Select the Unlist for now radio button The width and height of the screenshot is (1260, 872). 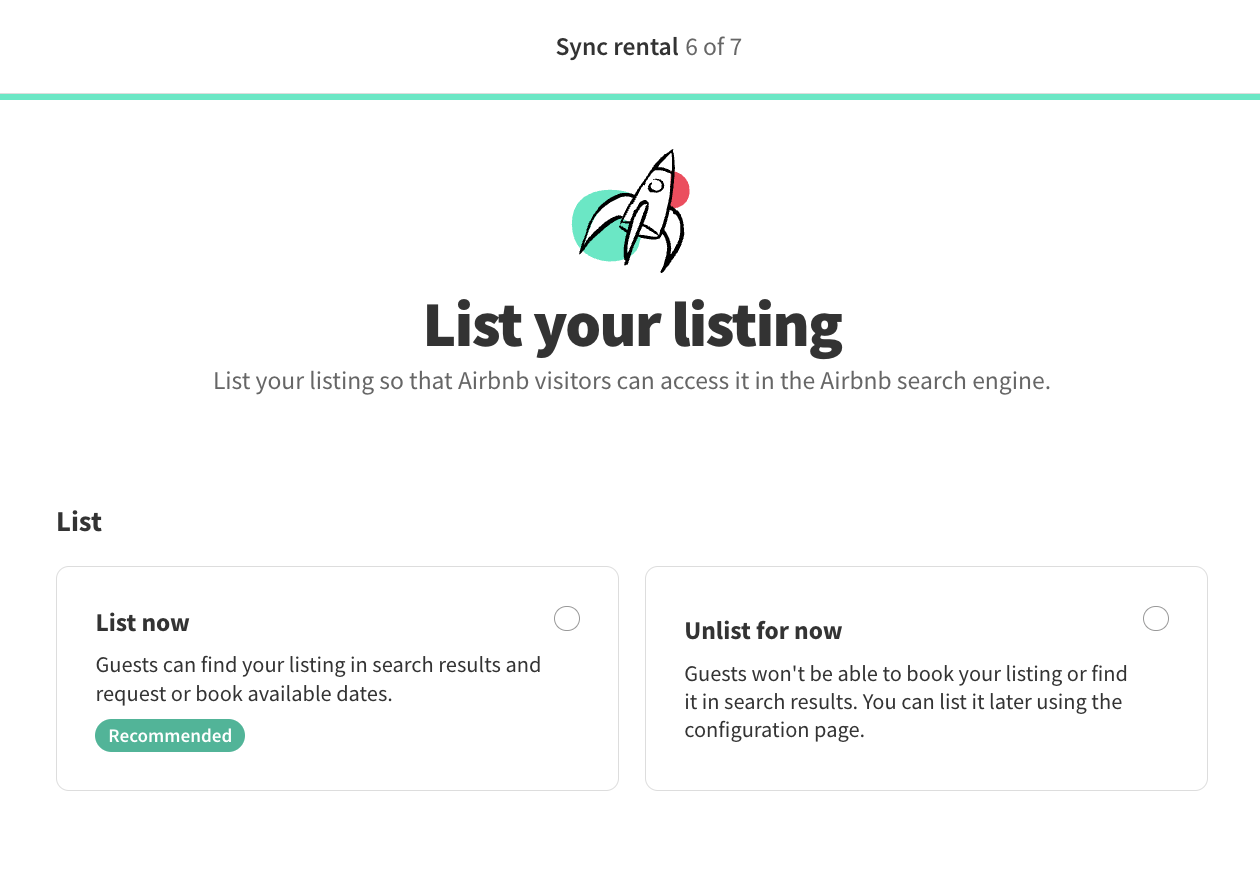coord(1156,619)
